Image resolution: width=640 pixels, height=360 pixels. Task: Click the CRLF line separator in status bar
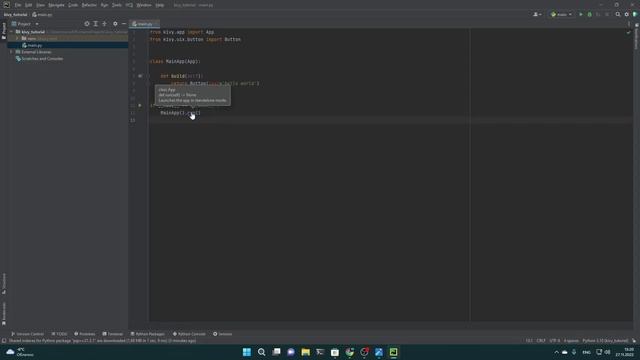click(x=541, y=341)
